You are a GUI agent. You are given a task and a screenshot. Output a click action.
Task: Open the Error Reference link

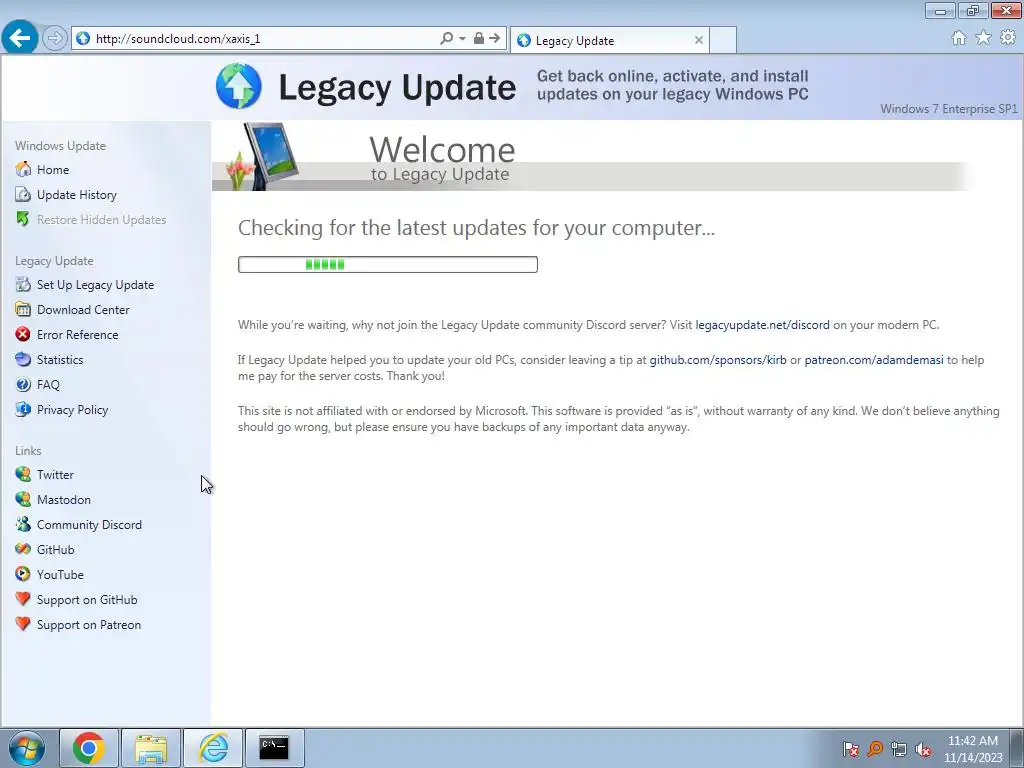(x=78, y=334)
